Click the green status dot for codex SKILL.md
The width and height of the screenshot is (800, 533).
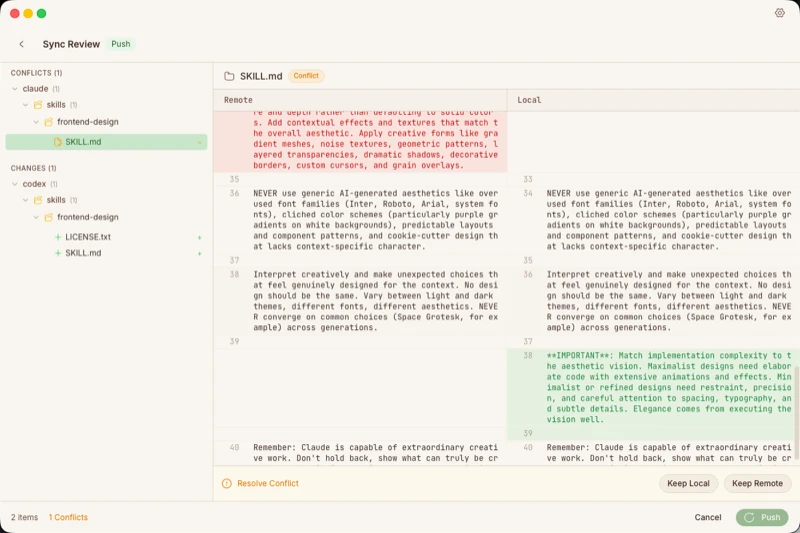[199, 253]
